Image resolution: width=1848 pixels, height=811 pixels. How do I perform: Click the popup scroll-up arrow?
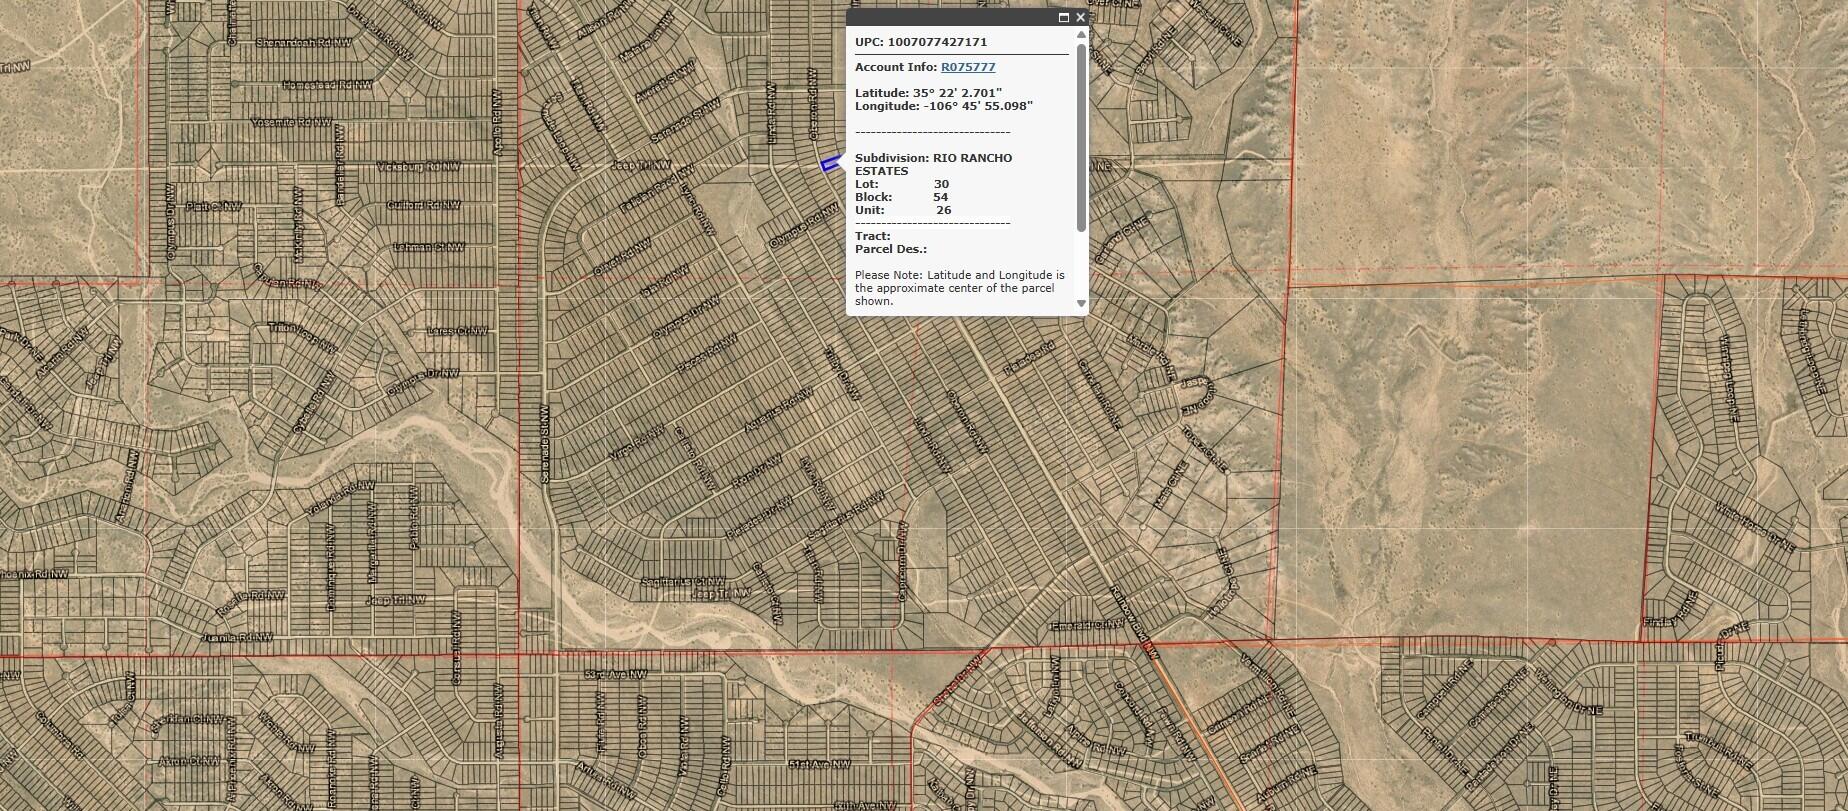click(1081, 35)
